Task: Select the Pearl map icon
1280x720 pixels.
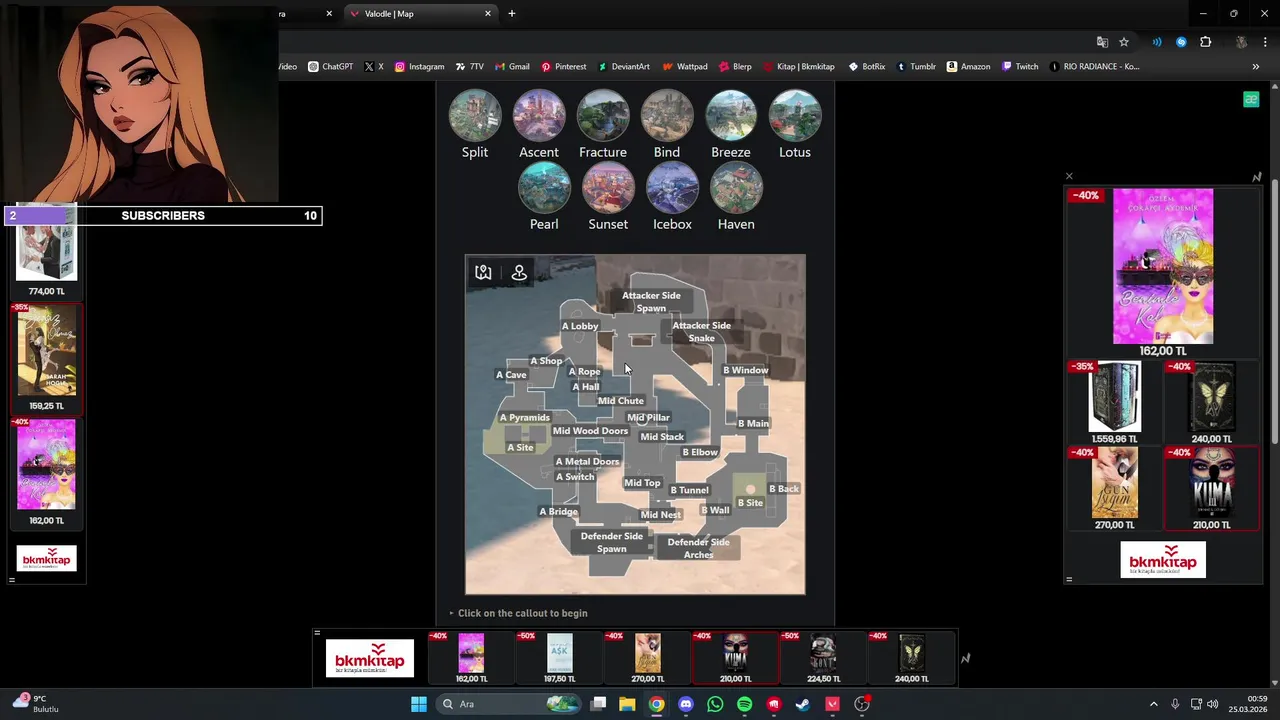Action: pos(544,188)
